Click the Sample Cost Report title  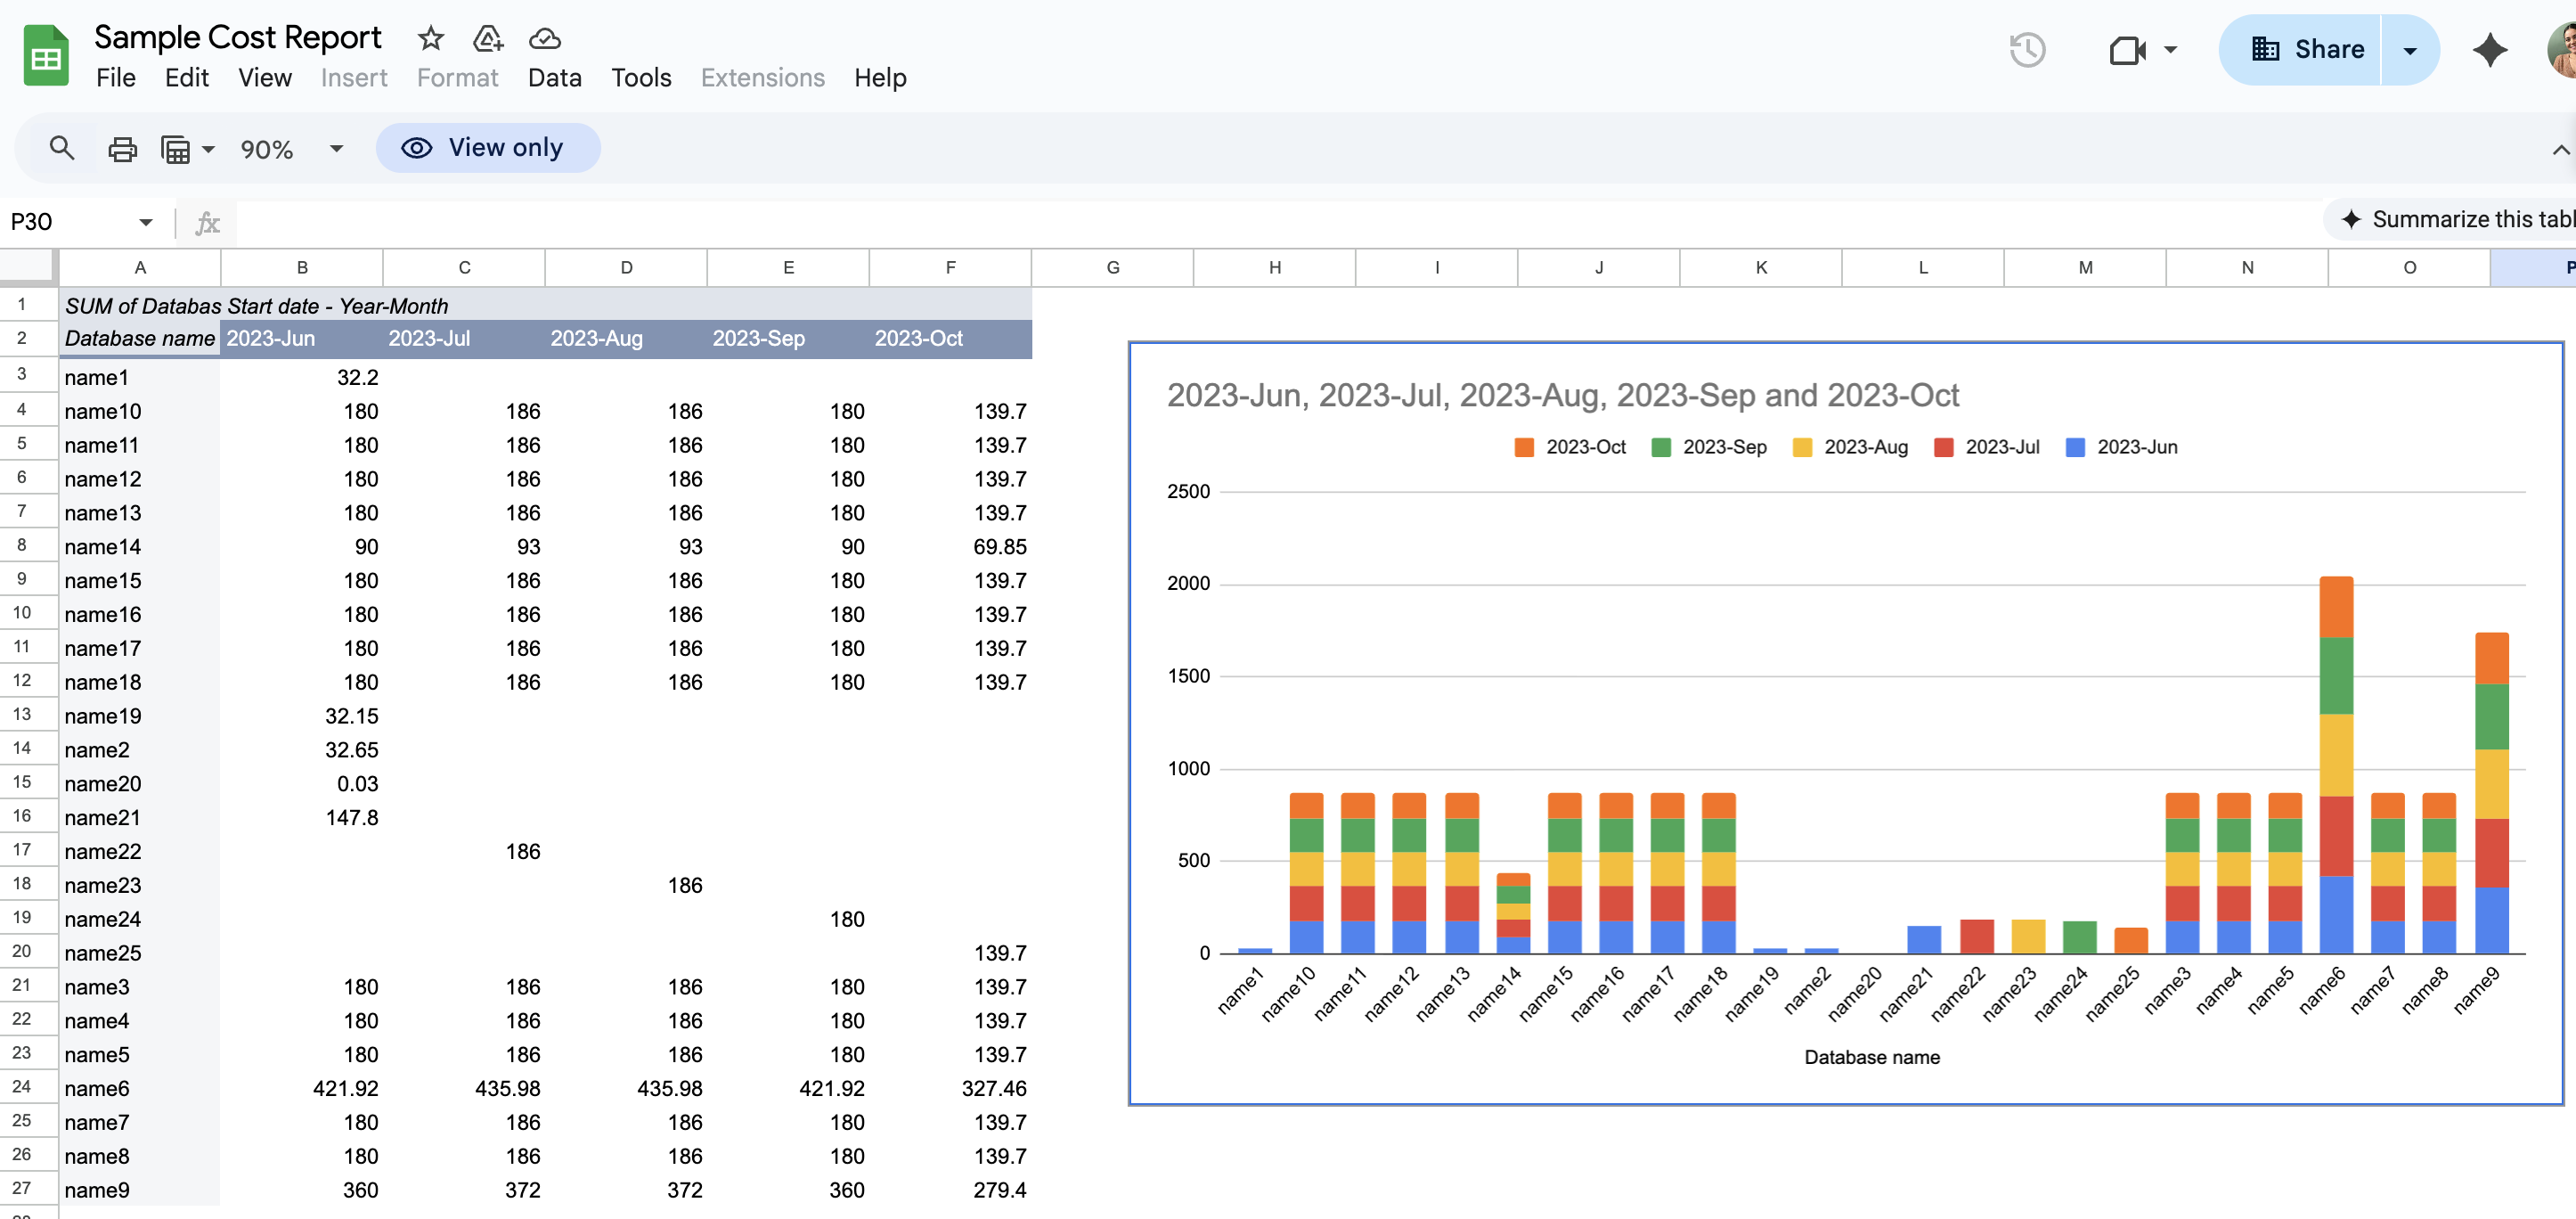238,38
